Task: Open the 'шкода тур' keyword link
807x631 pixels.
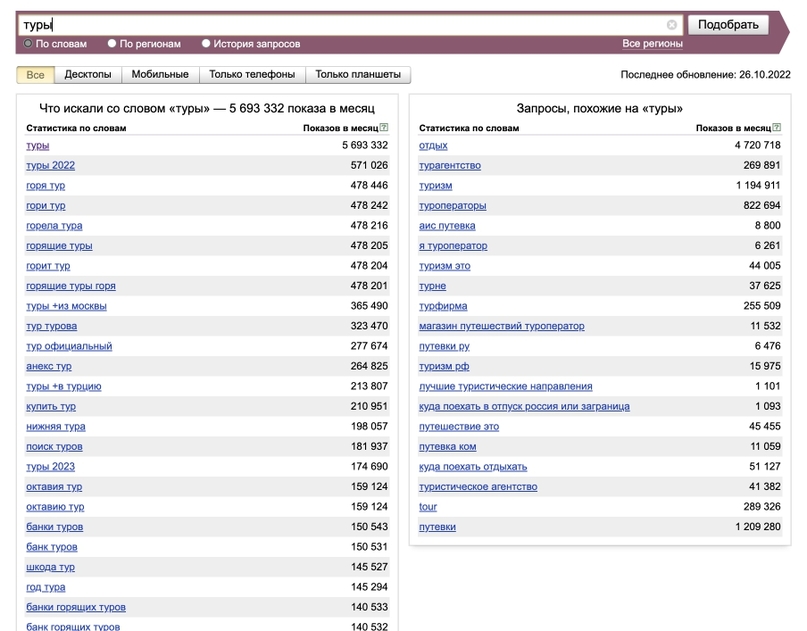Action: 50,567
